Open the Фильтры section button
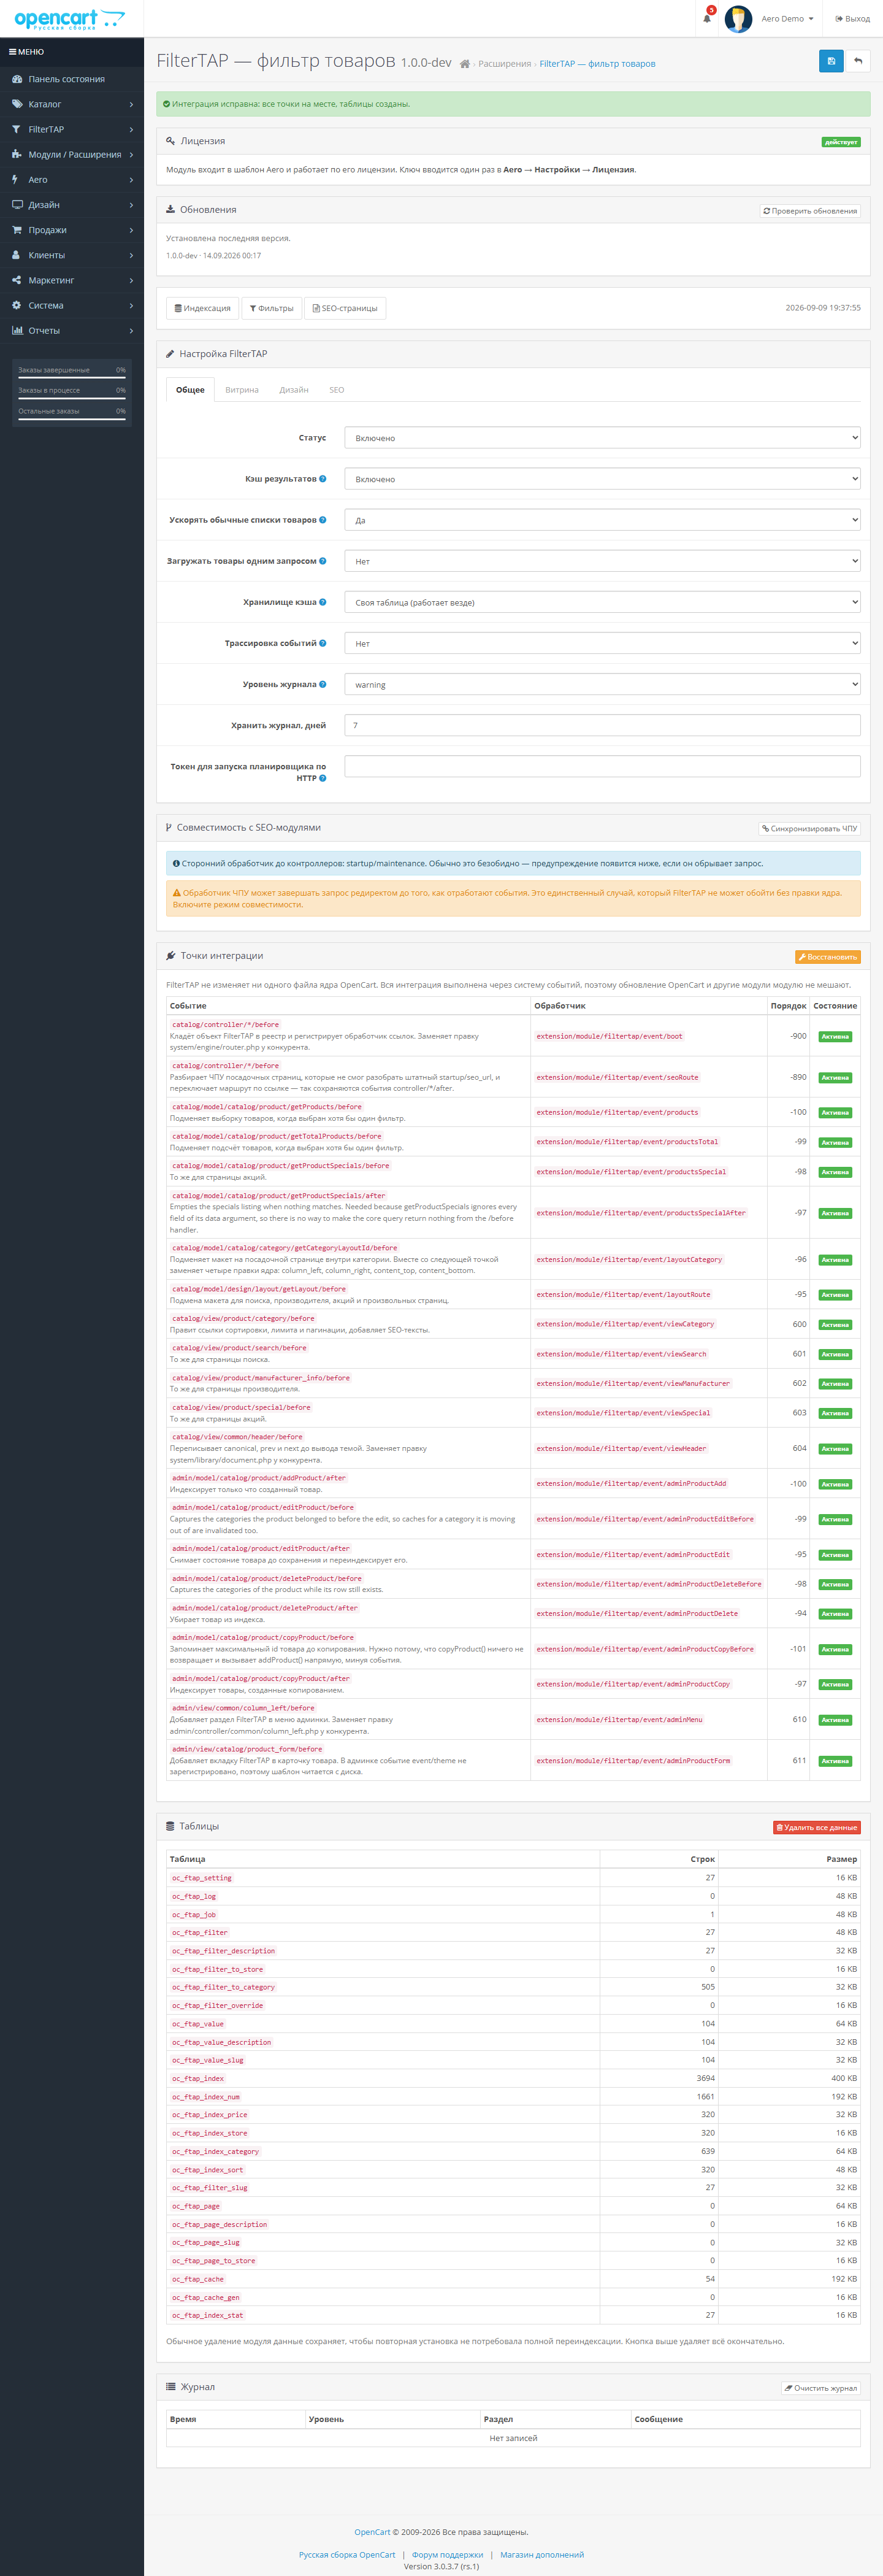883x2576 pixels. click(272, 308)
